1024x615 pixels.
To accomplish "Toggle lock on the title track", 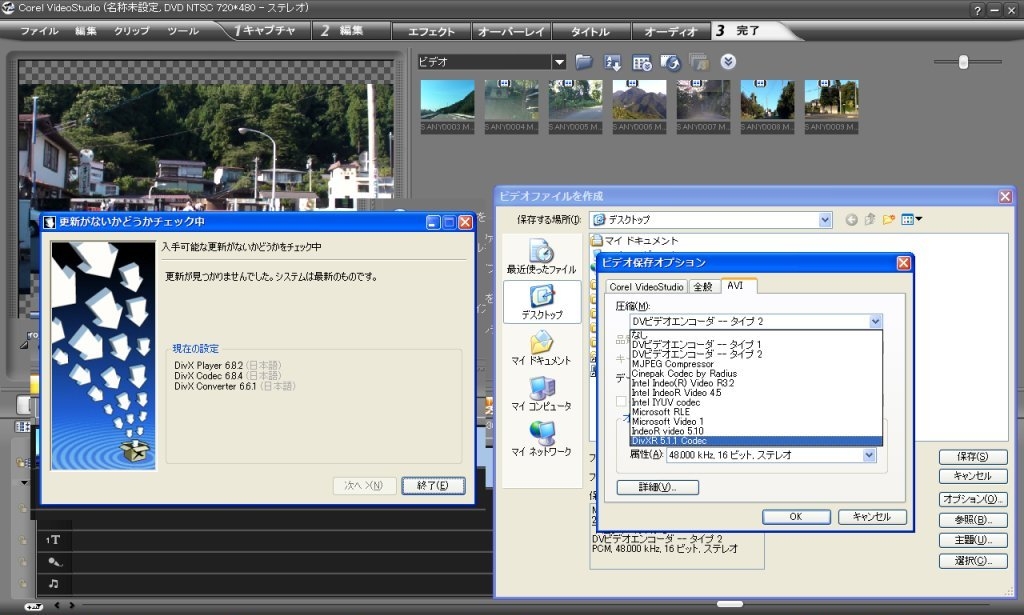I will [x=22, y=540].
